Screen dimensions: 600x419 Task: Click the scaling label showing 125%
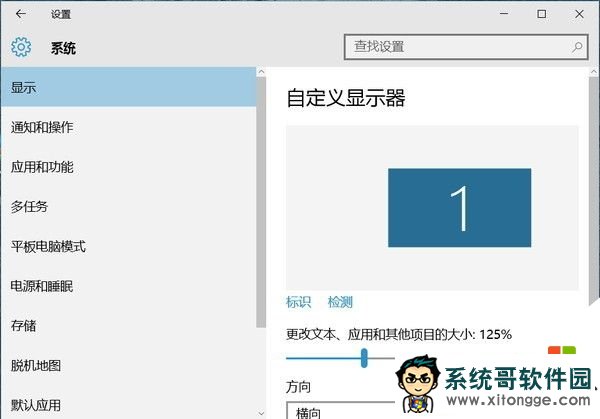pos(399,334)
